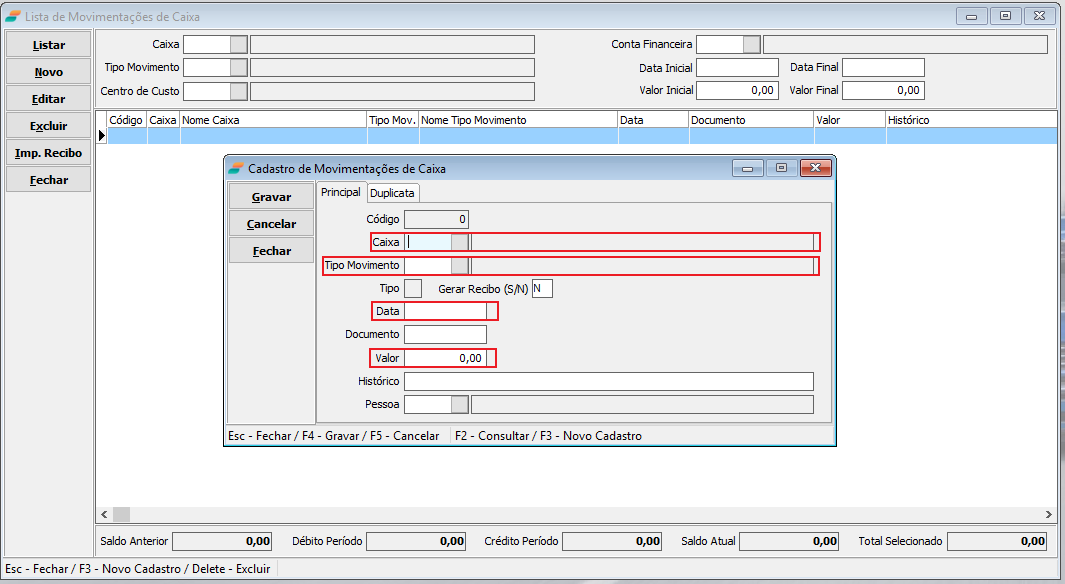This screenshot has height=584, width=1065.
Task: Click the Listar button
Action: tap(49, 45)
